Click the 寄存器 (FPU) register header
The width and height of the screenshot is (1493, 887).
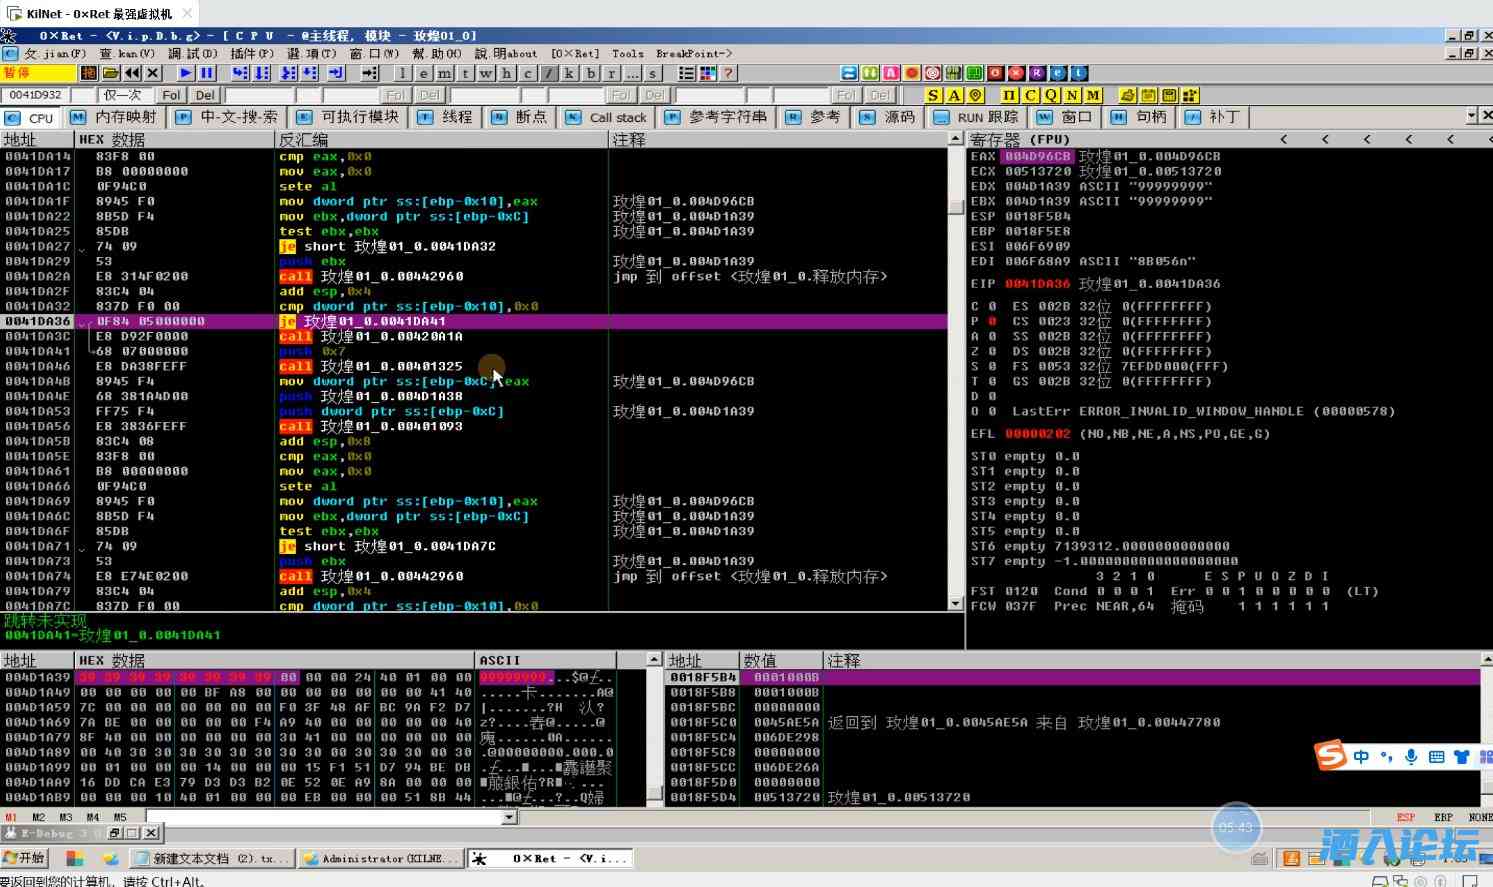coord(1020,139)
